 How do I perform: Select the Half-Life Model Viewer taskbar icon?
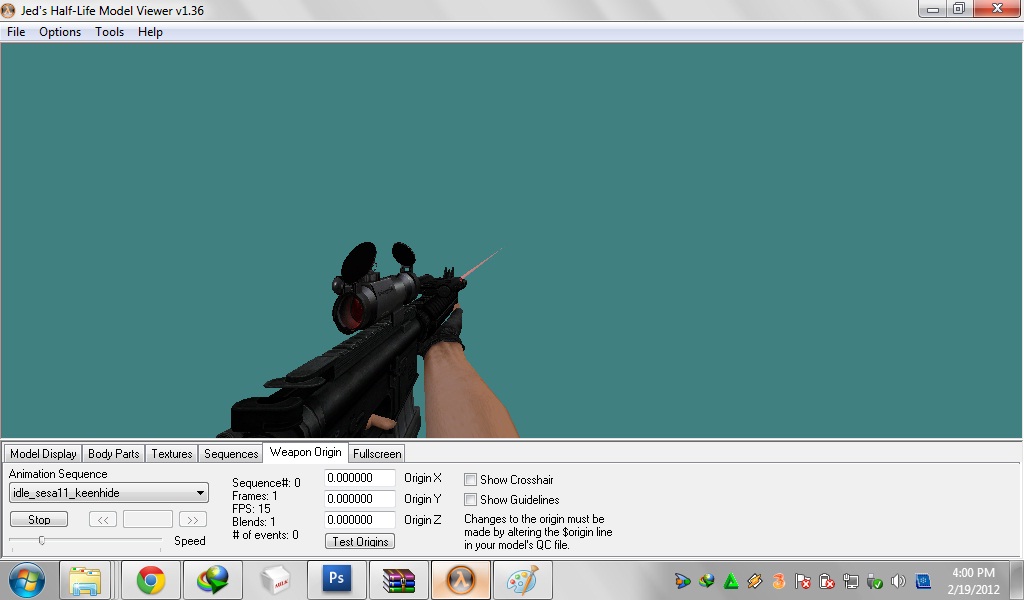tap(461, 580)
